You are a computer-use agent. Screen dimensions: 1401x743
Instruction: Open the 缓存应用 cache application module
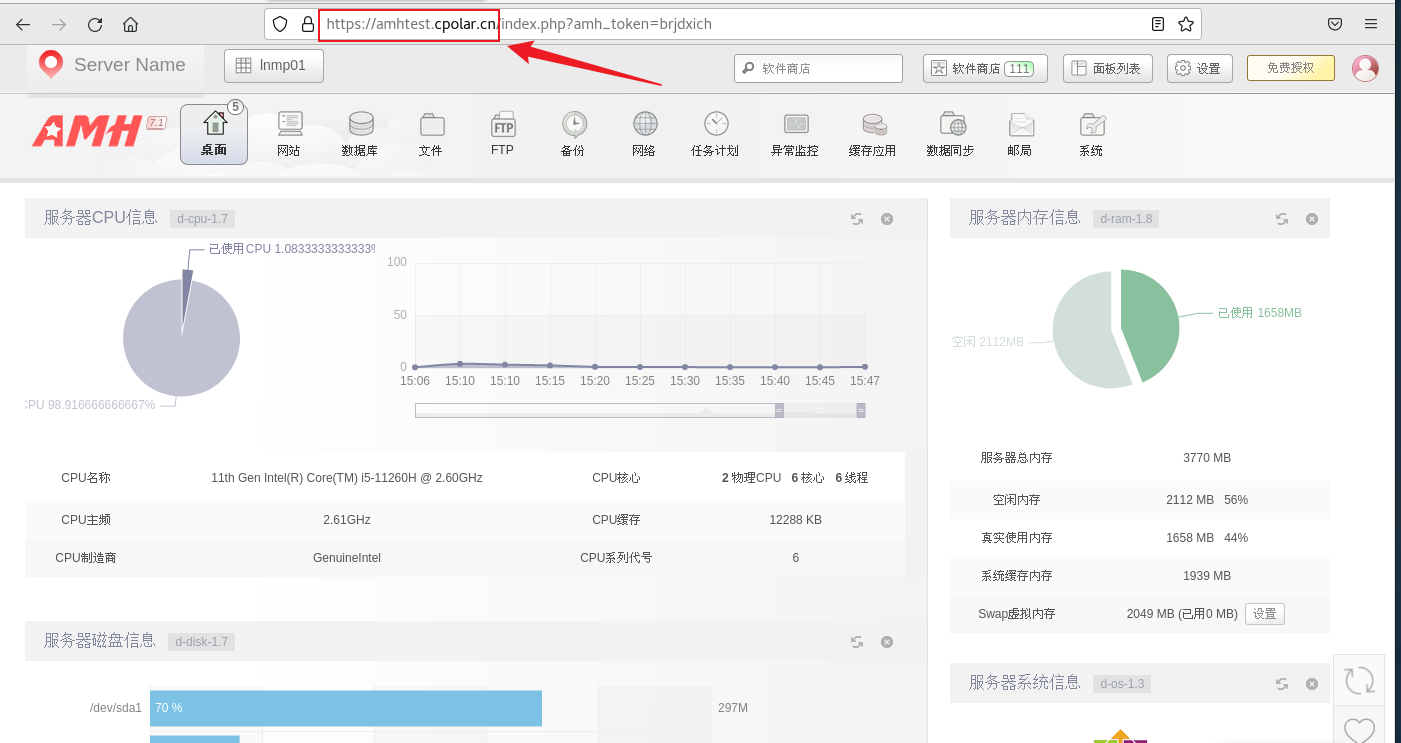(x=873, y=134)
